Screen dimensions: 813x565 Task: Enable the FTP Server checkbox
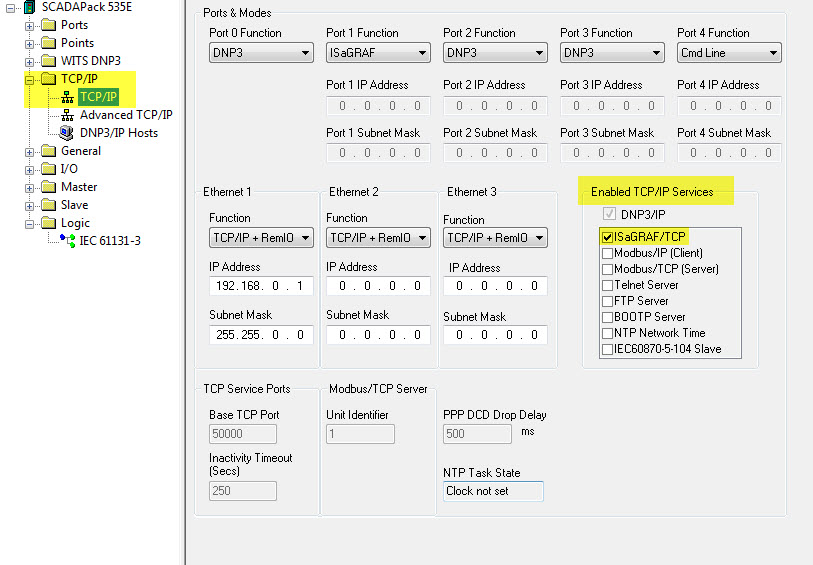coord(607,302)
